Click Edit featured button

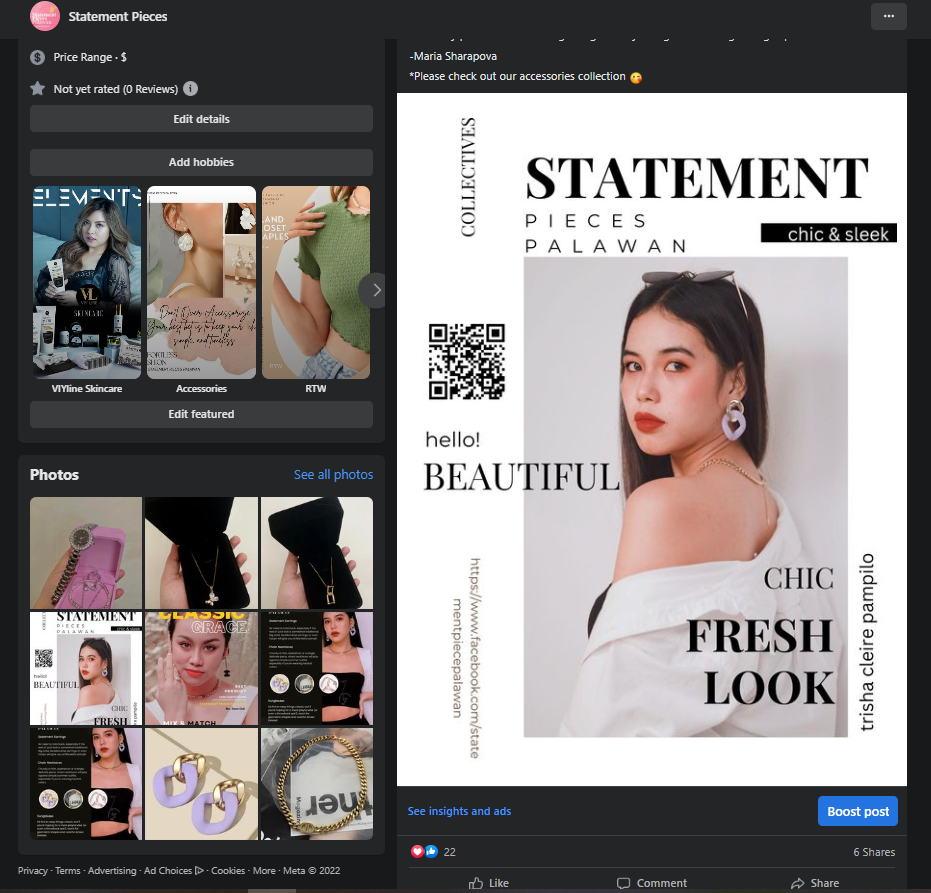201,414
